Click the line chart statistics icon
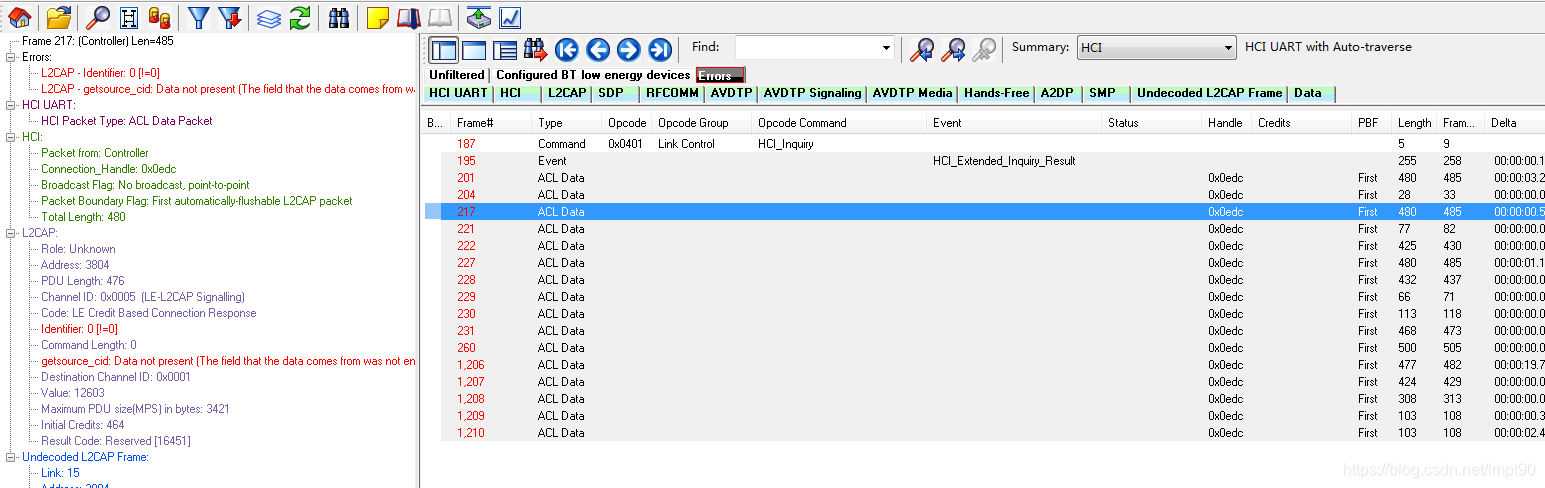Image resolution: width=1545 pixels, height=488 pixels. 510,16
